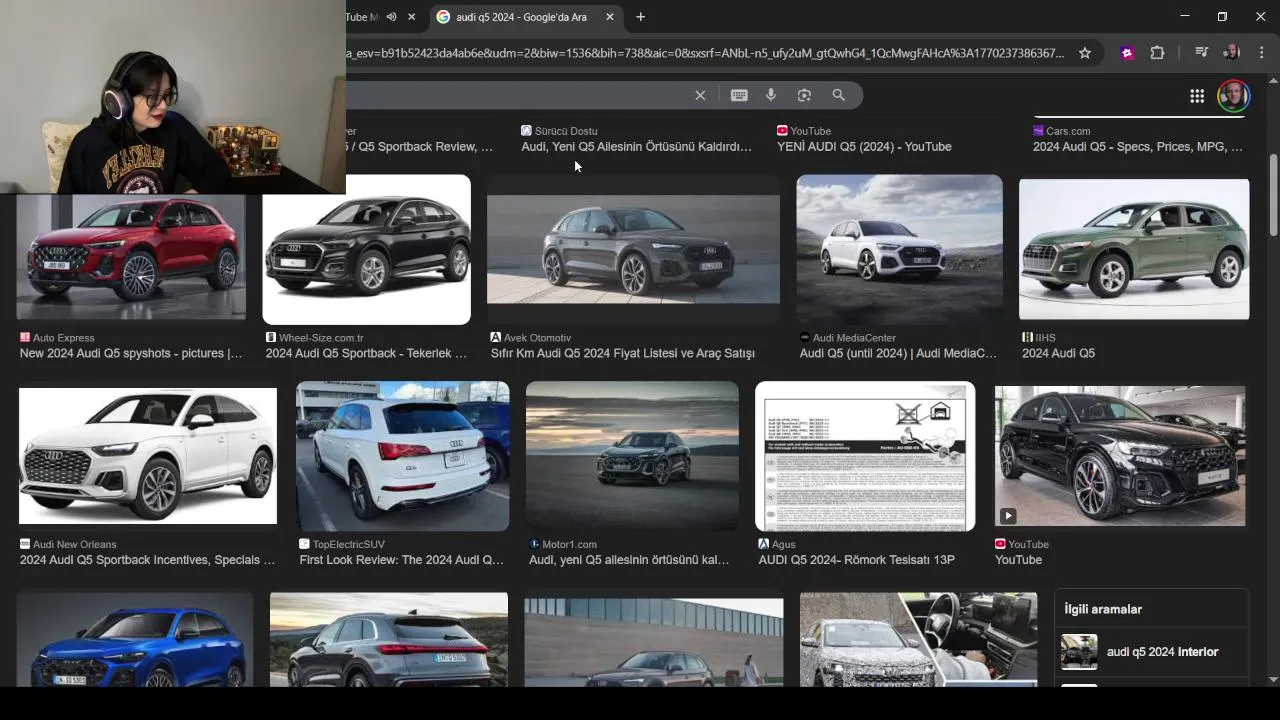Open the '2024 Audi Q5' IIHS title link
Image resolution: width=1280 pixels, height=720 pixels.
click(1058, 353)
